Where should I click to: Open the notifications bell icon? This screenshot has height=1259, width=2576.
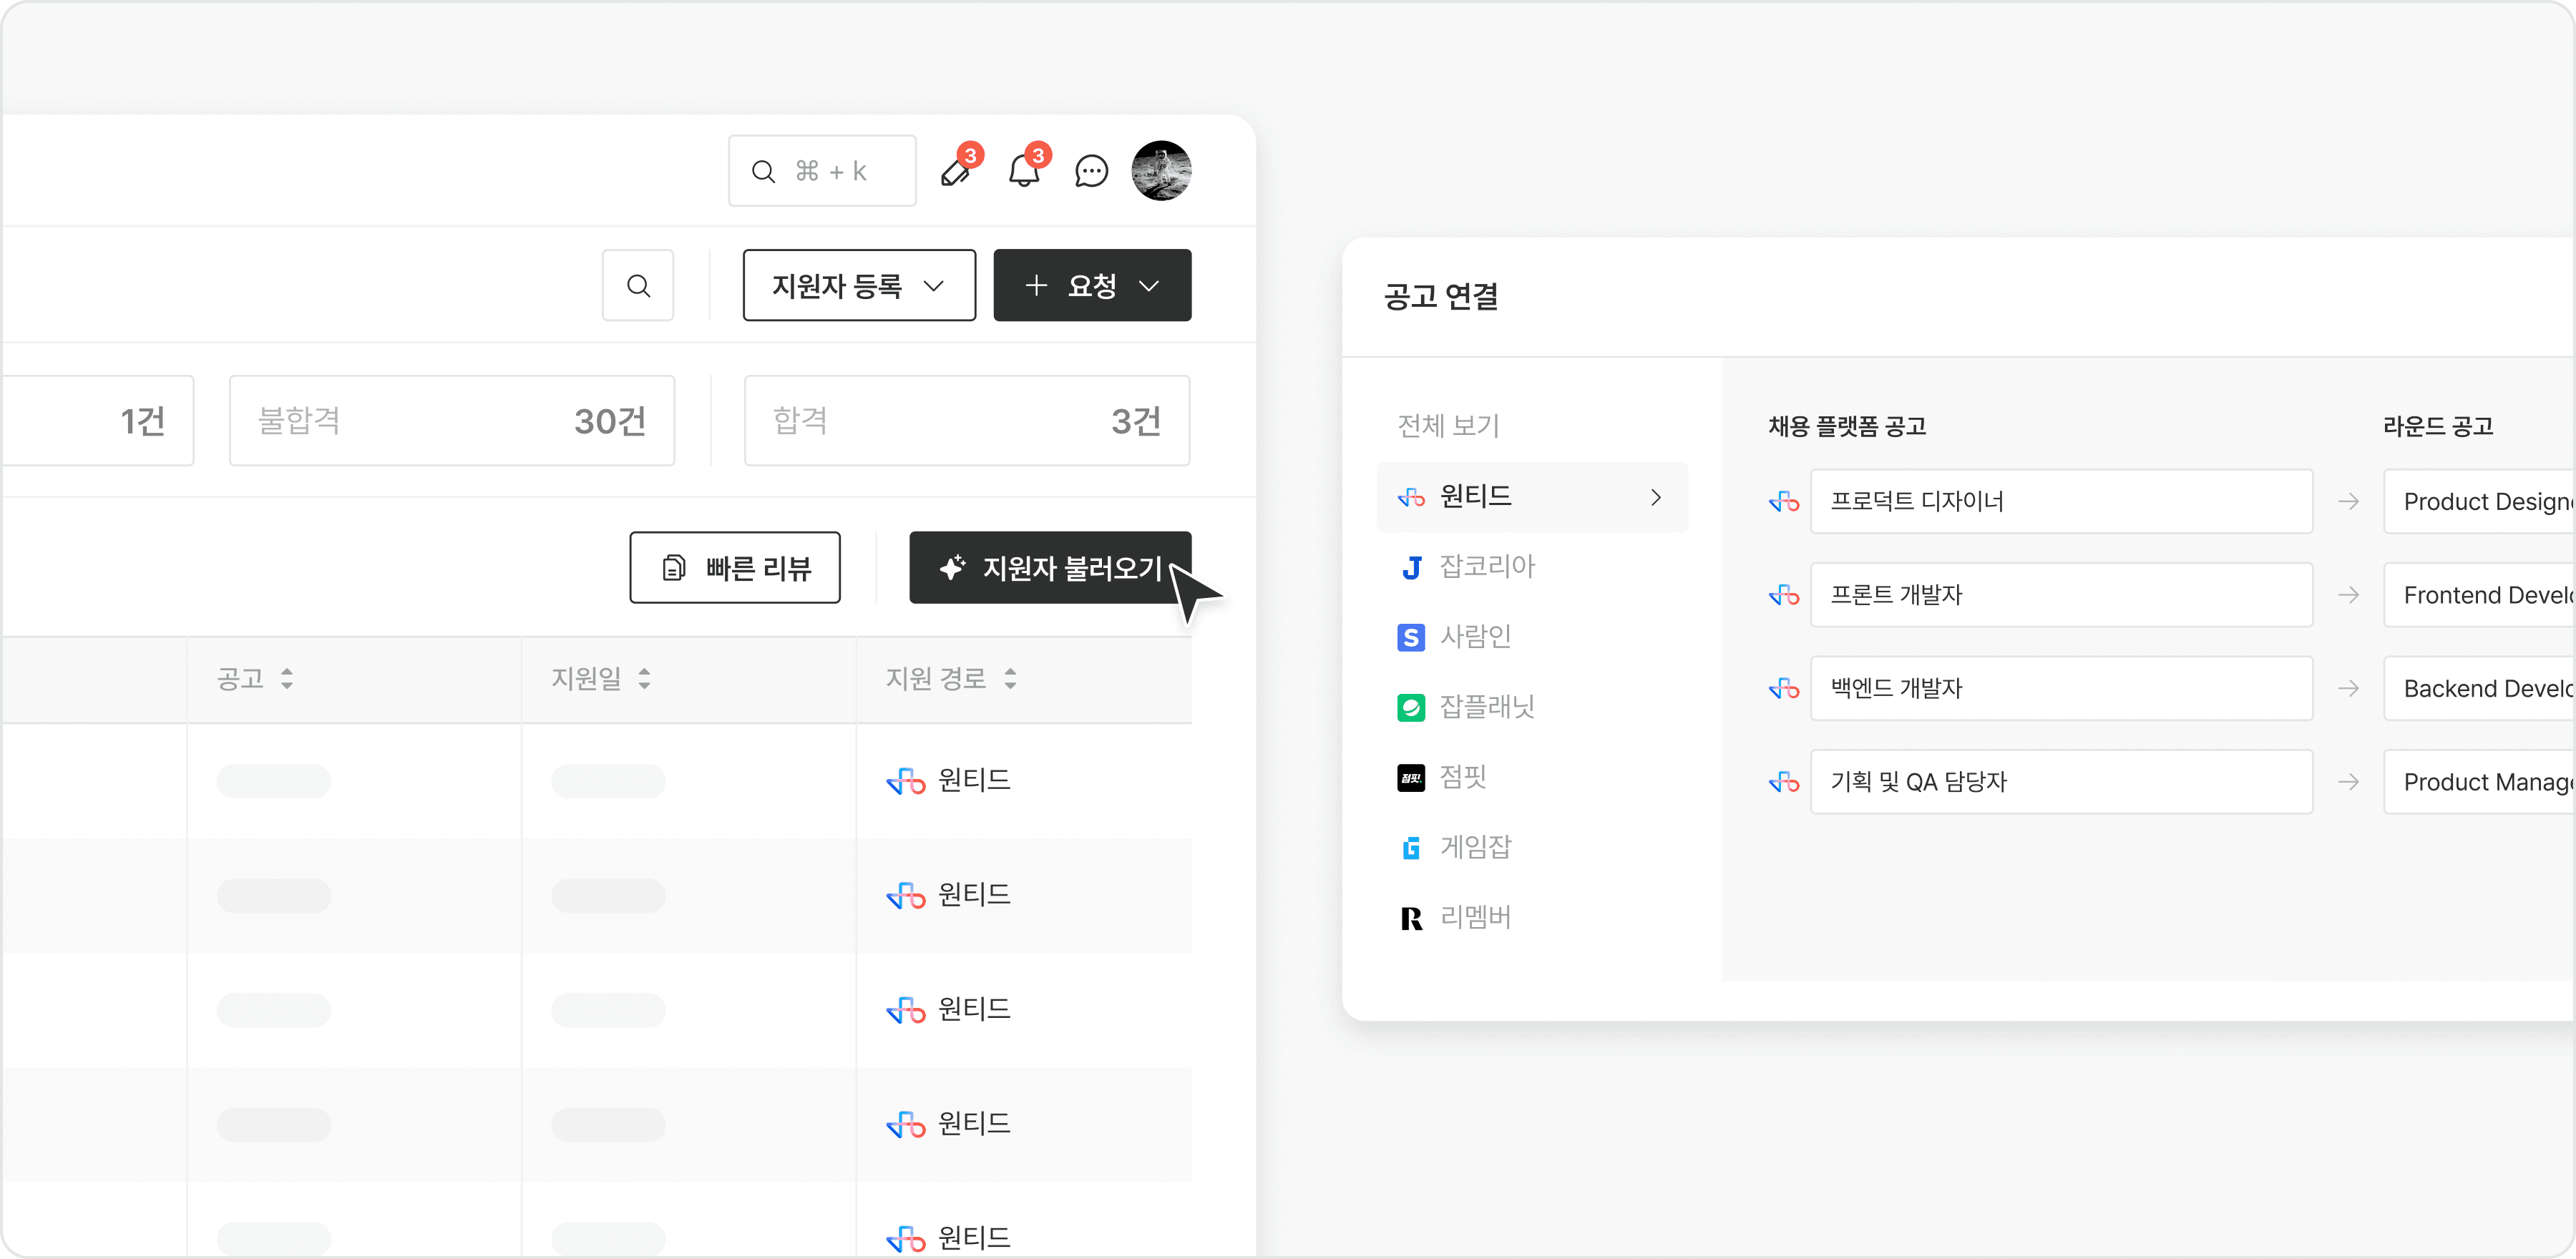1025,170
